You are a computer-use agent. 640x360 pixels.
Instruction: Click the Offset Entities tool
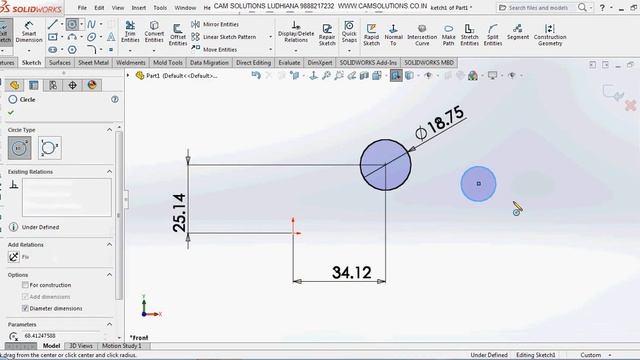178,34
